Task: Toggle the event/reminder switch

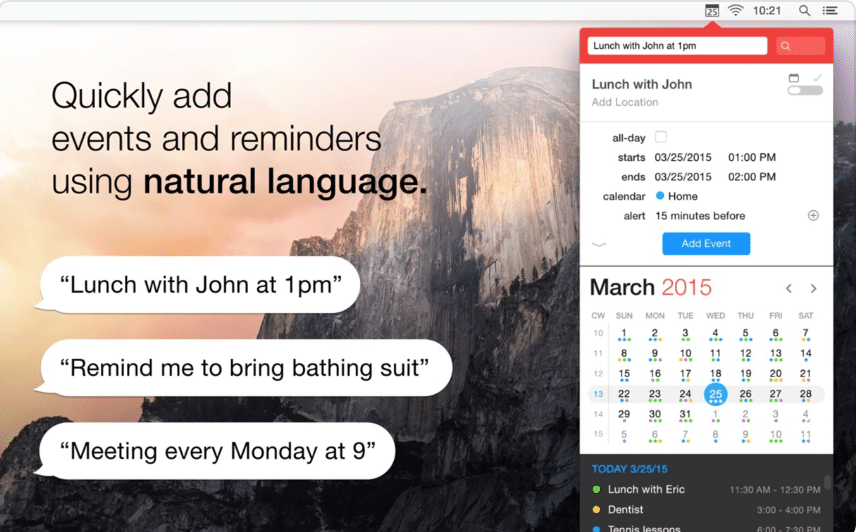Action: [x=805, y=91]
